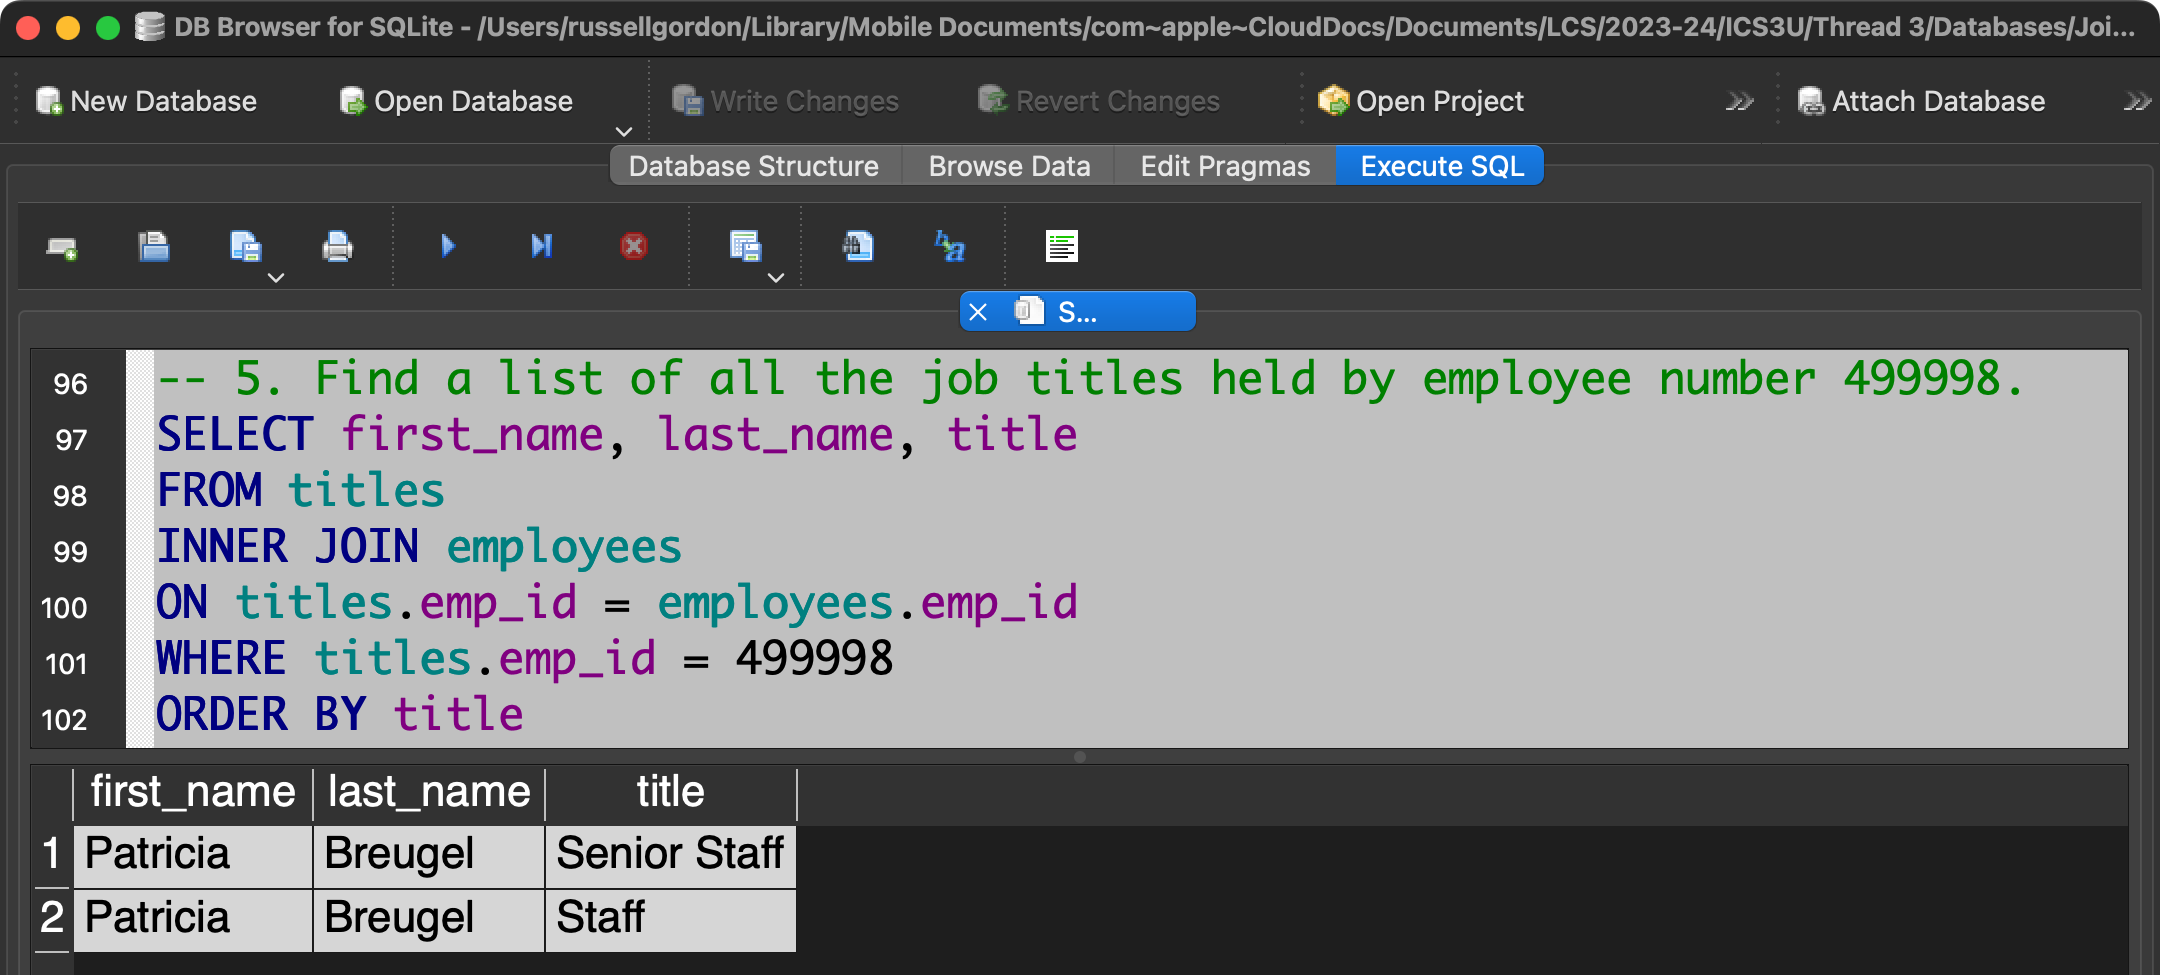
Task: Open the recent files chevron under Open Database
Action: [623, 132]
